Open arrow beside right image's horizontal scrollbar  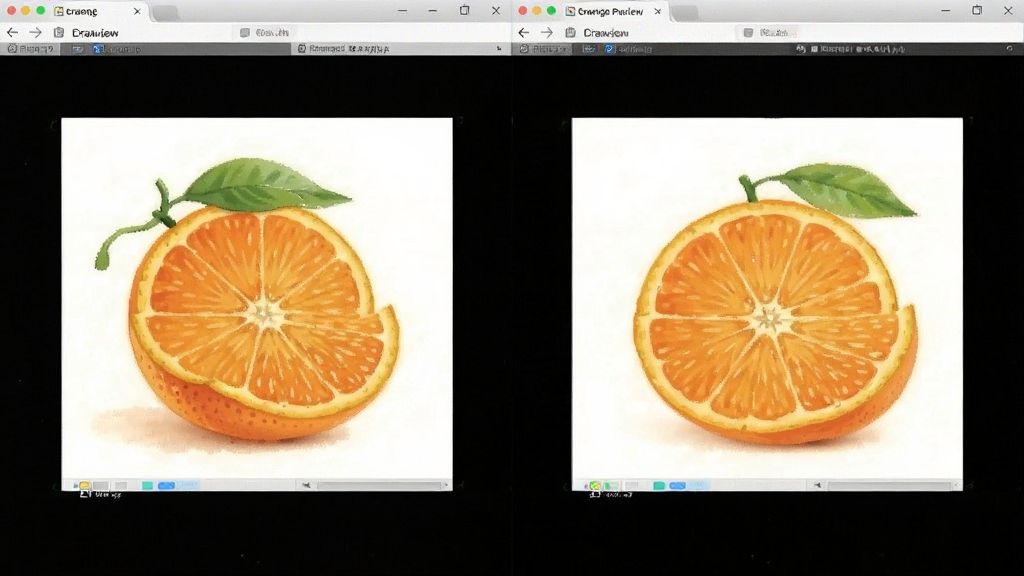click(x=817, y=485)
